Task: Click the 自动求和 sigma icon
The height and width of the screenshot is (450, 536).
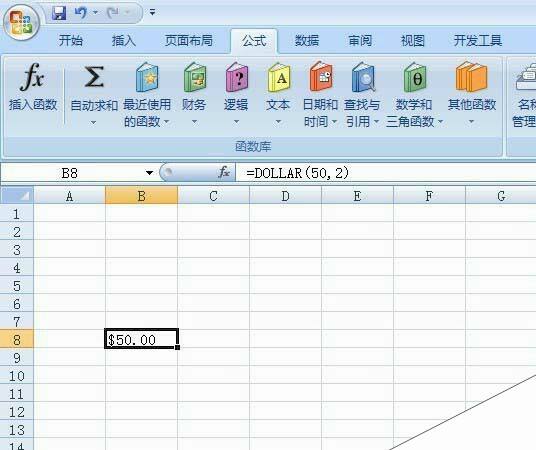Action: pos(94,77)
